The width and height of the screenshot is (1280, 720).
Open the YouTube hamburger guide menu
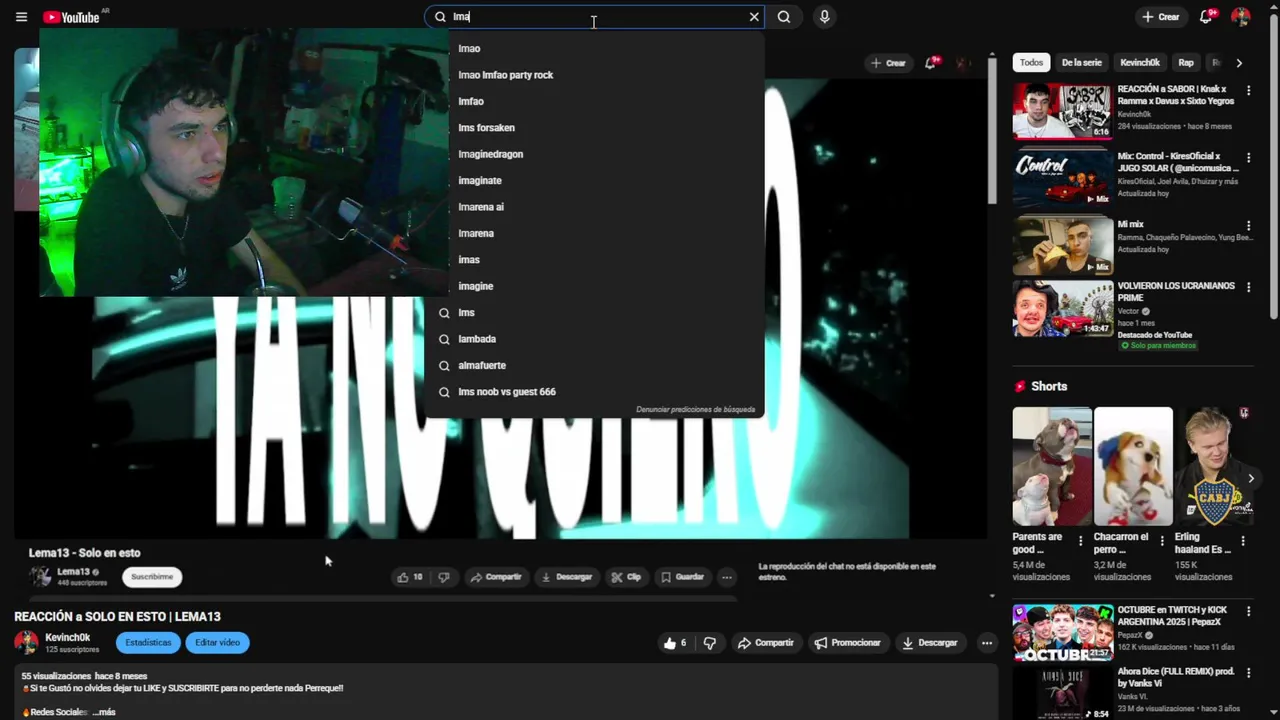tap(21, 17)
